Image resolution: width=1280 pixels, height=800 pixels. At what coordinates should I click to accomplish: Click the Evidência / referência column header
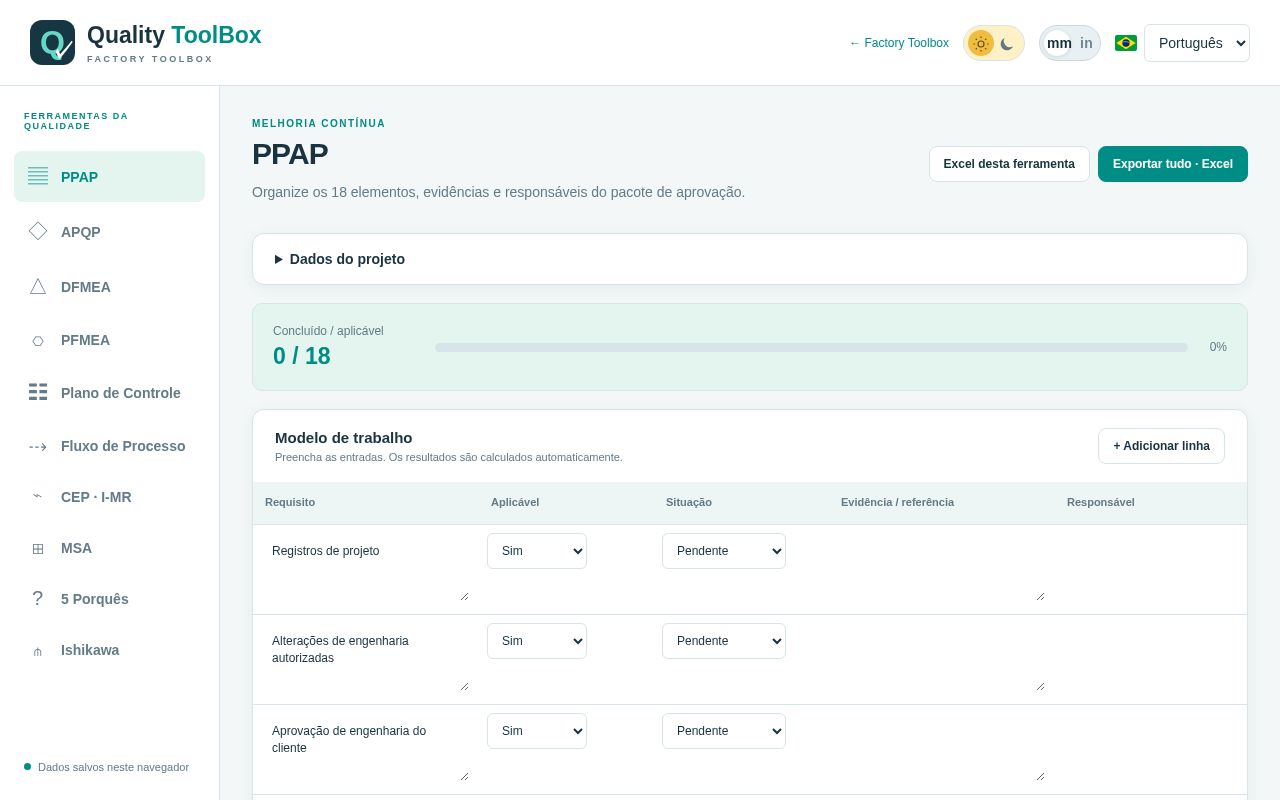click(x=897, y=502)
